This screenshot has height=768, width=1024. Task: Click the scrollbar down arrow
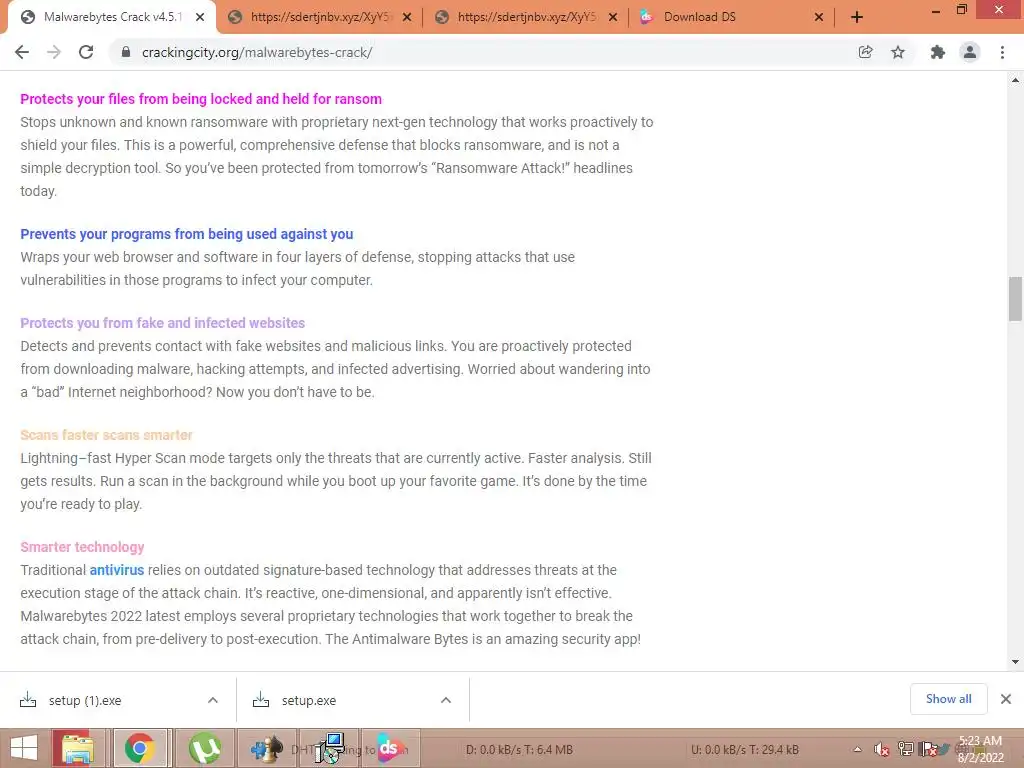(1015, 662)
